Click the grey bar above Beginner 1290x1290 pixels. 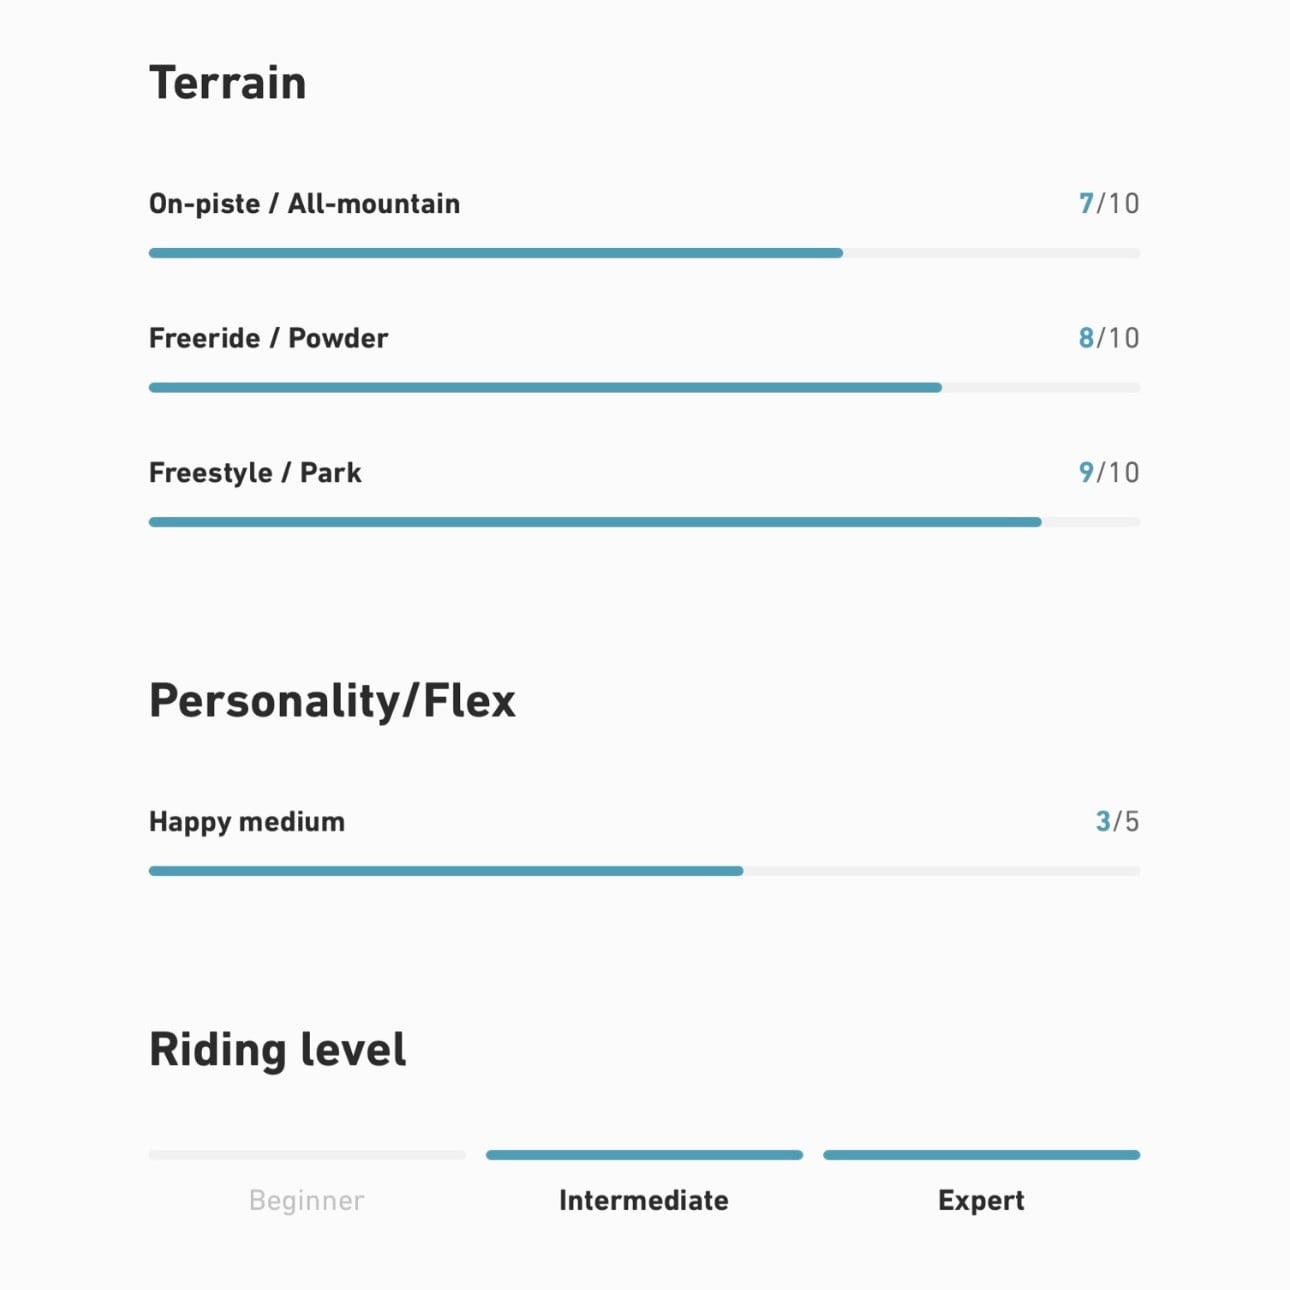tap(307, 1155)
